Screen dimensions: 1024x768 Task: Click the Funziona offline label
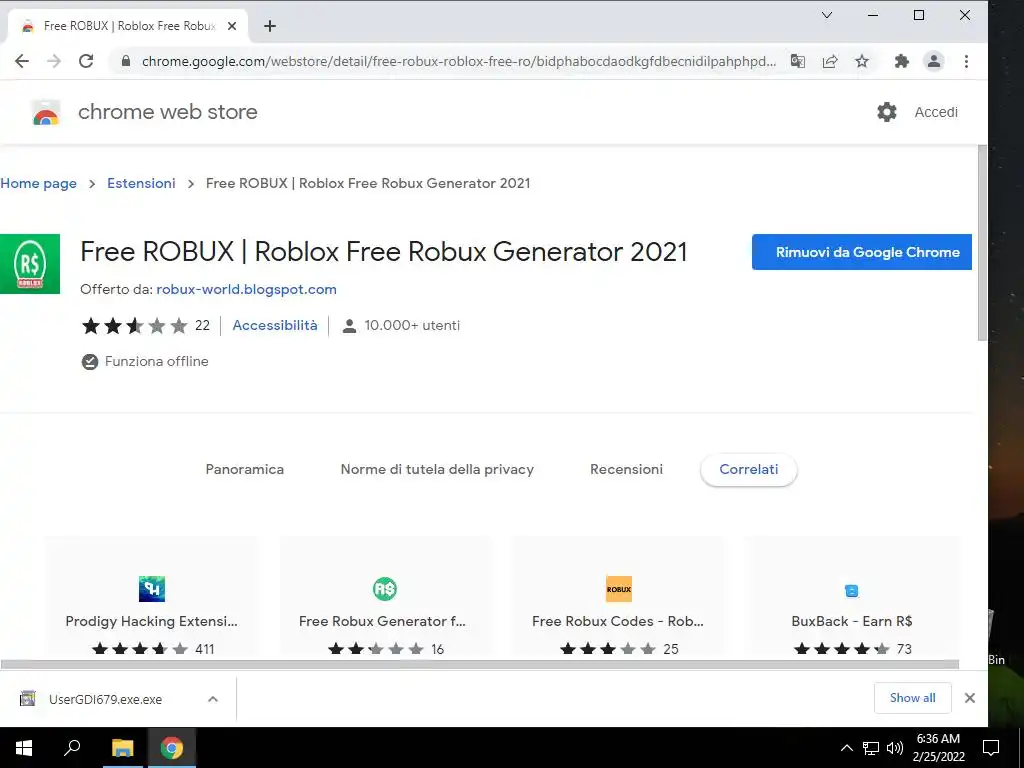(156, 361)
